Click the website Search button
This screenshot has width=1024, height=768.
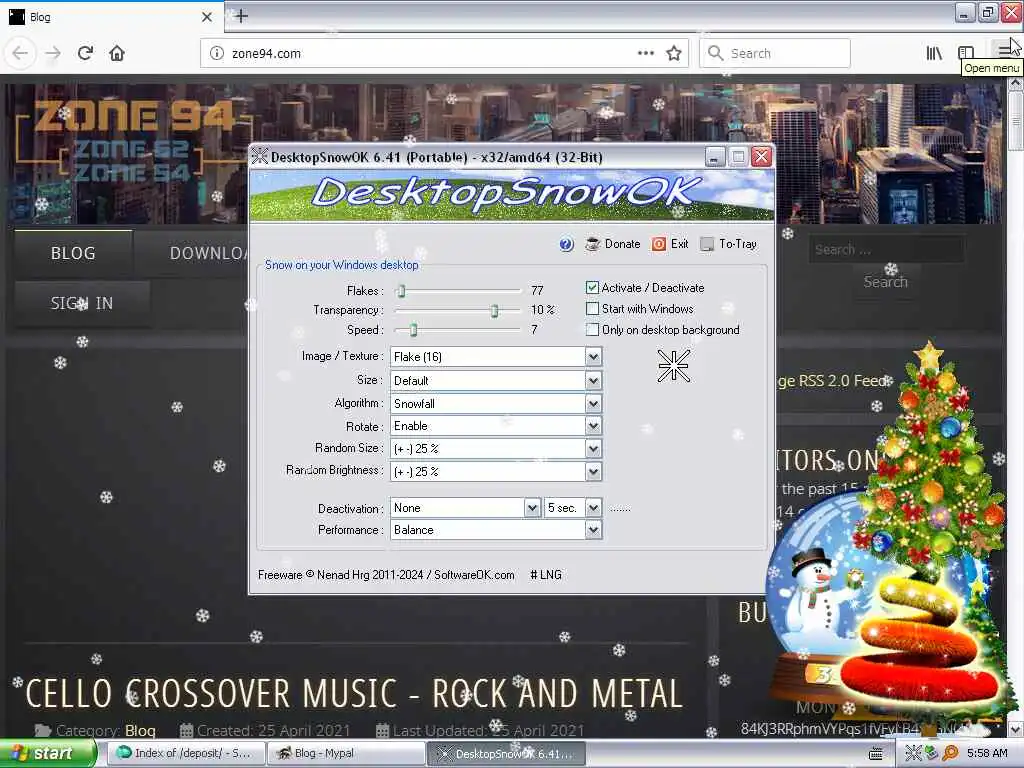[x=886, y=281]
